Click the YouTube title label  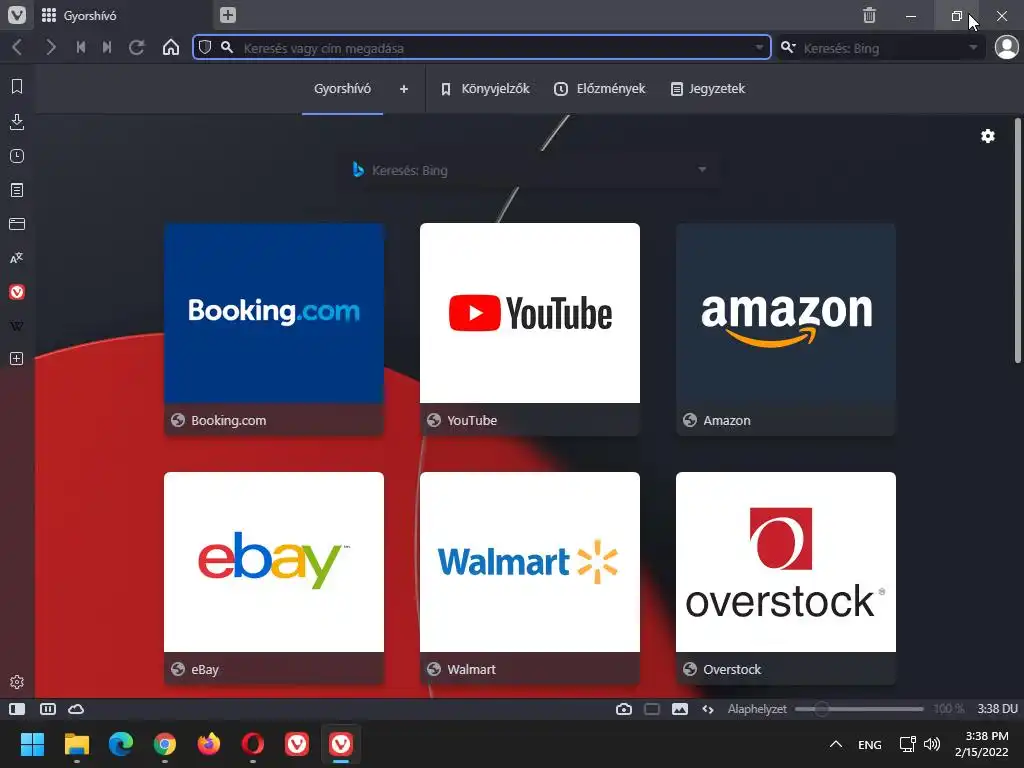[472, 421]
